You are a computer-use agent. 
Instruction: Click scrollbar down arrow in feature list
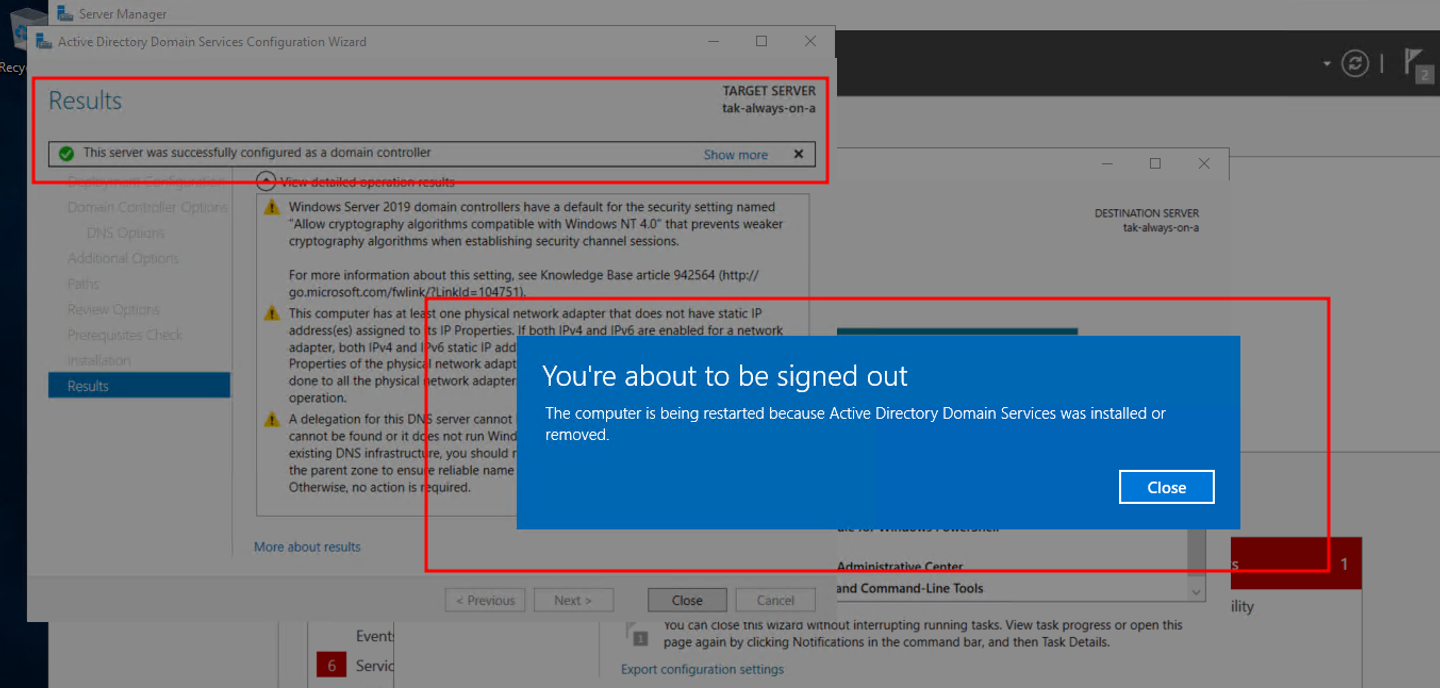coord(1197,592)
